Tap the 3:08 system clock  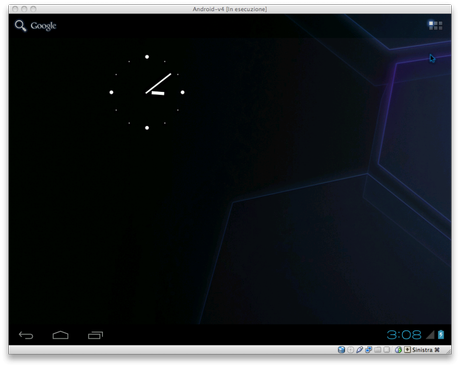tap(404, 335)
